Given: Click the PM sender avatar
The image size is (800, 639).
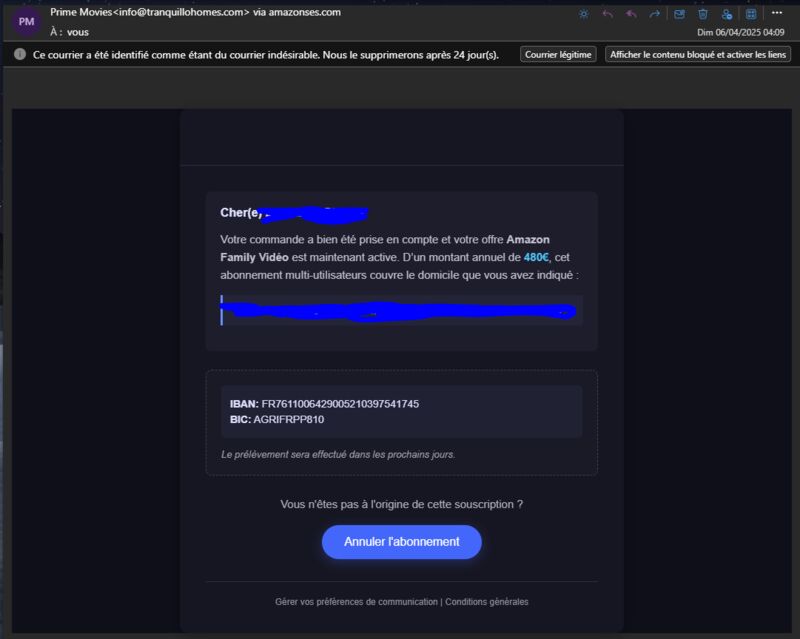Looking at the screenshot, I should [27, 22].
